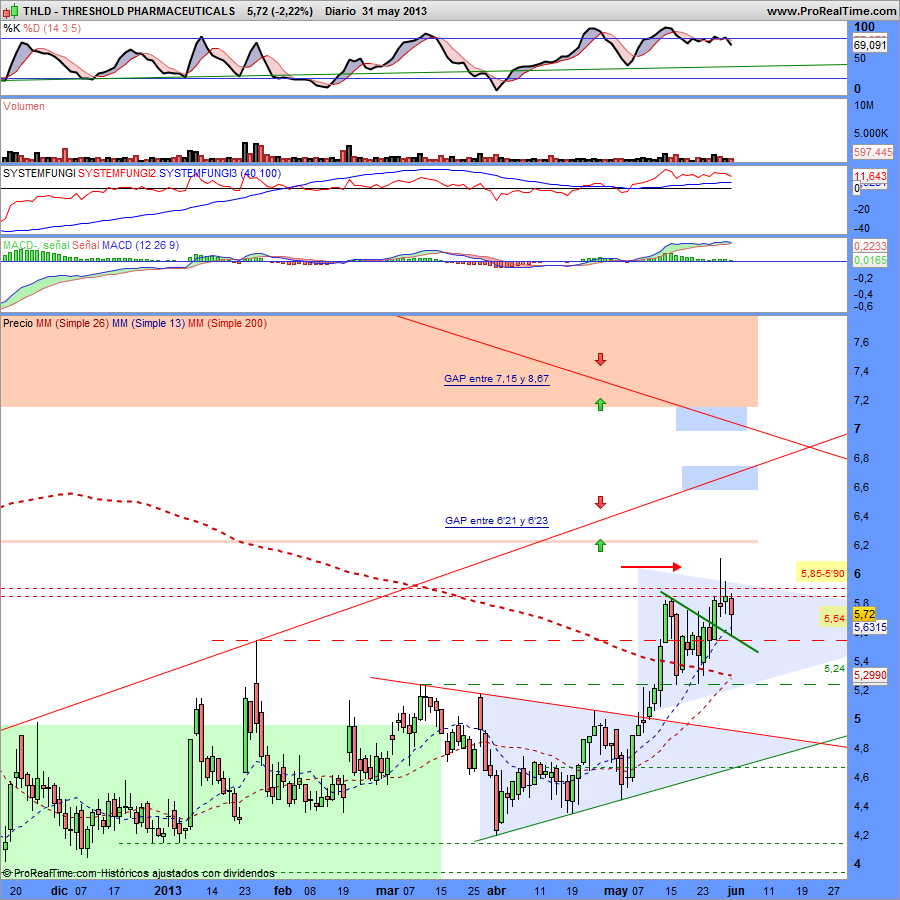Click the 'jun' month label on the time axis
Viewport: 900px width, 900px height.
click(735, 891)
